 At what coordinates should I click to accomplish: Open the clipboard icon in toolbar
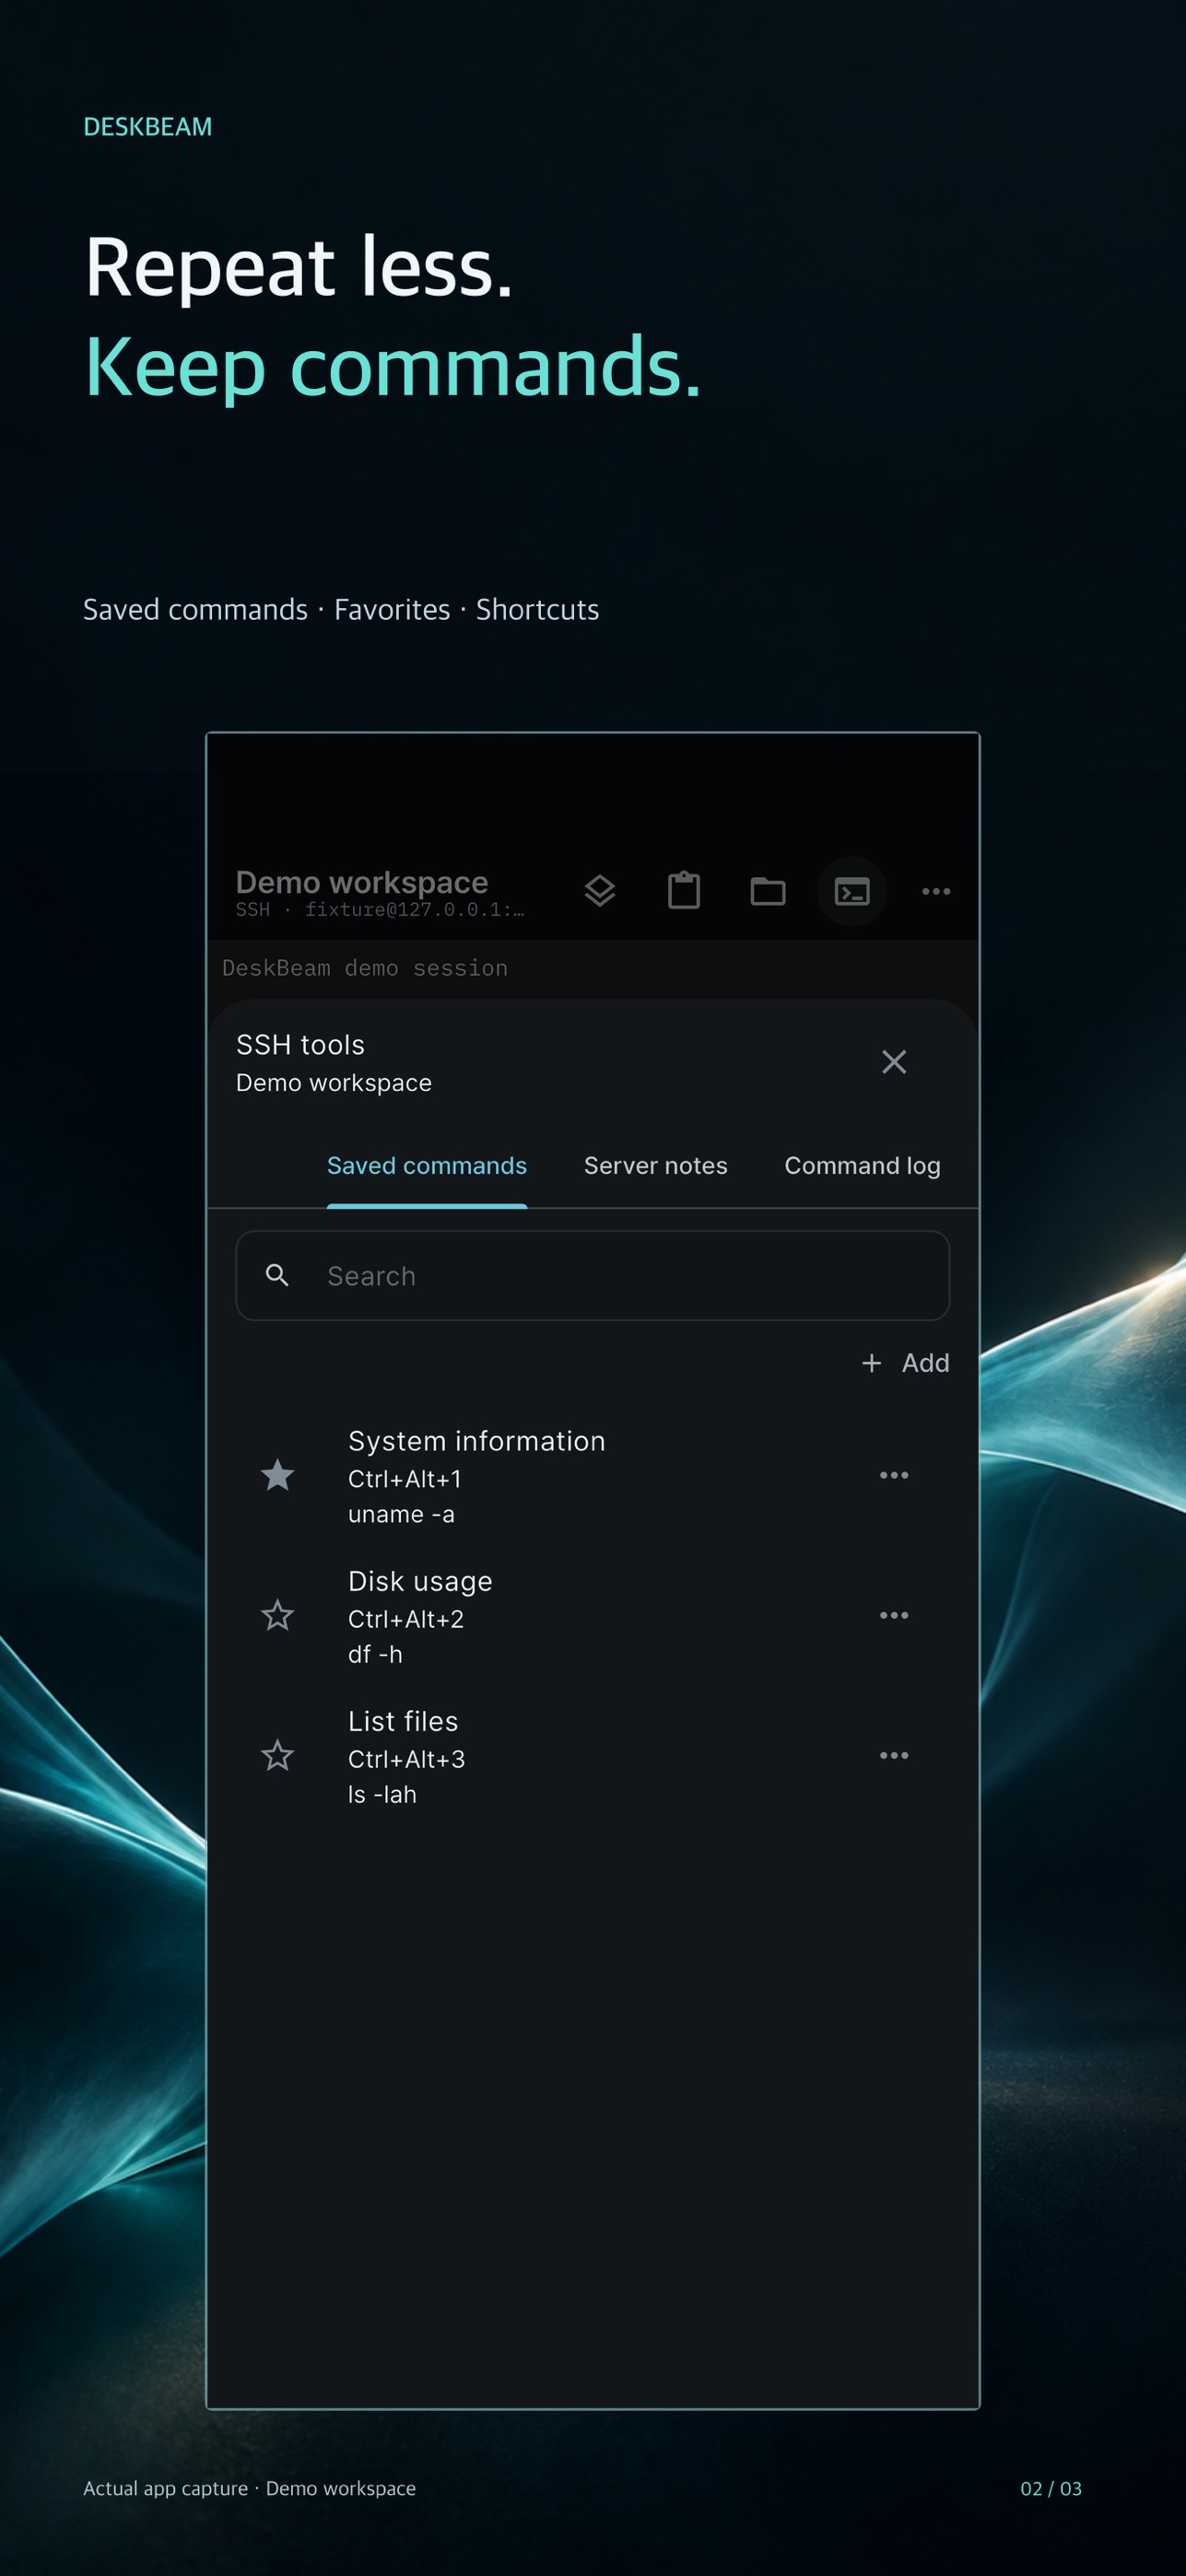click(x=684, y=890)
